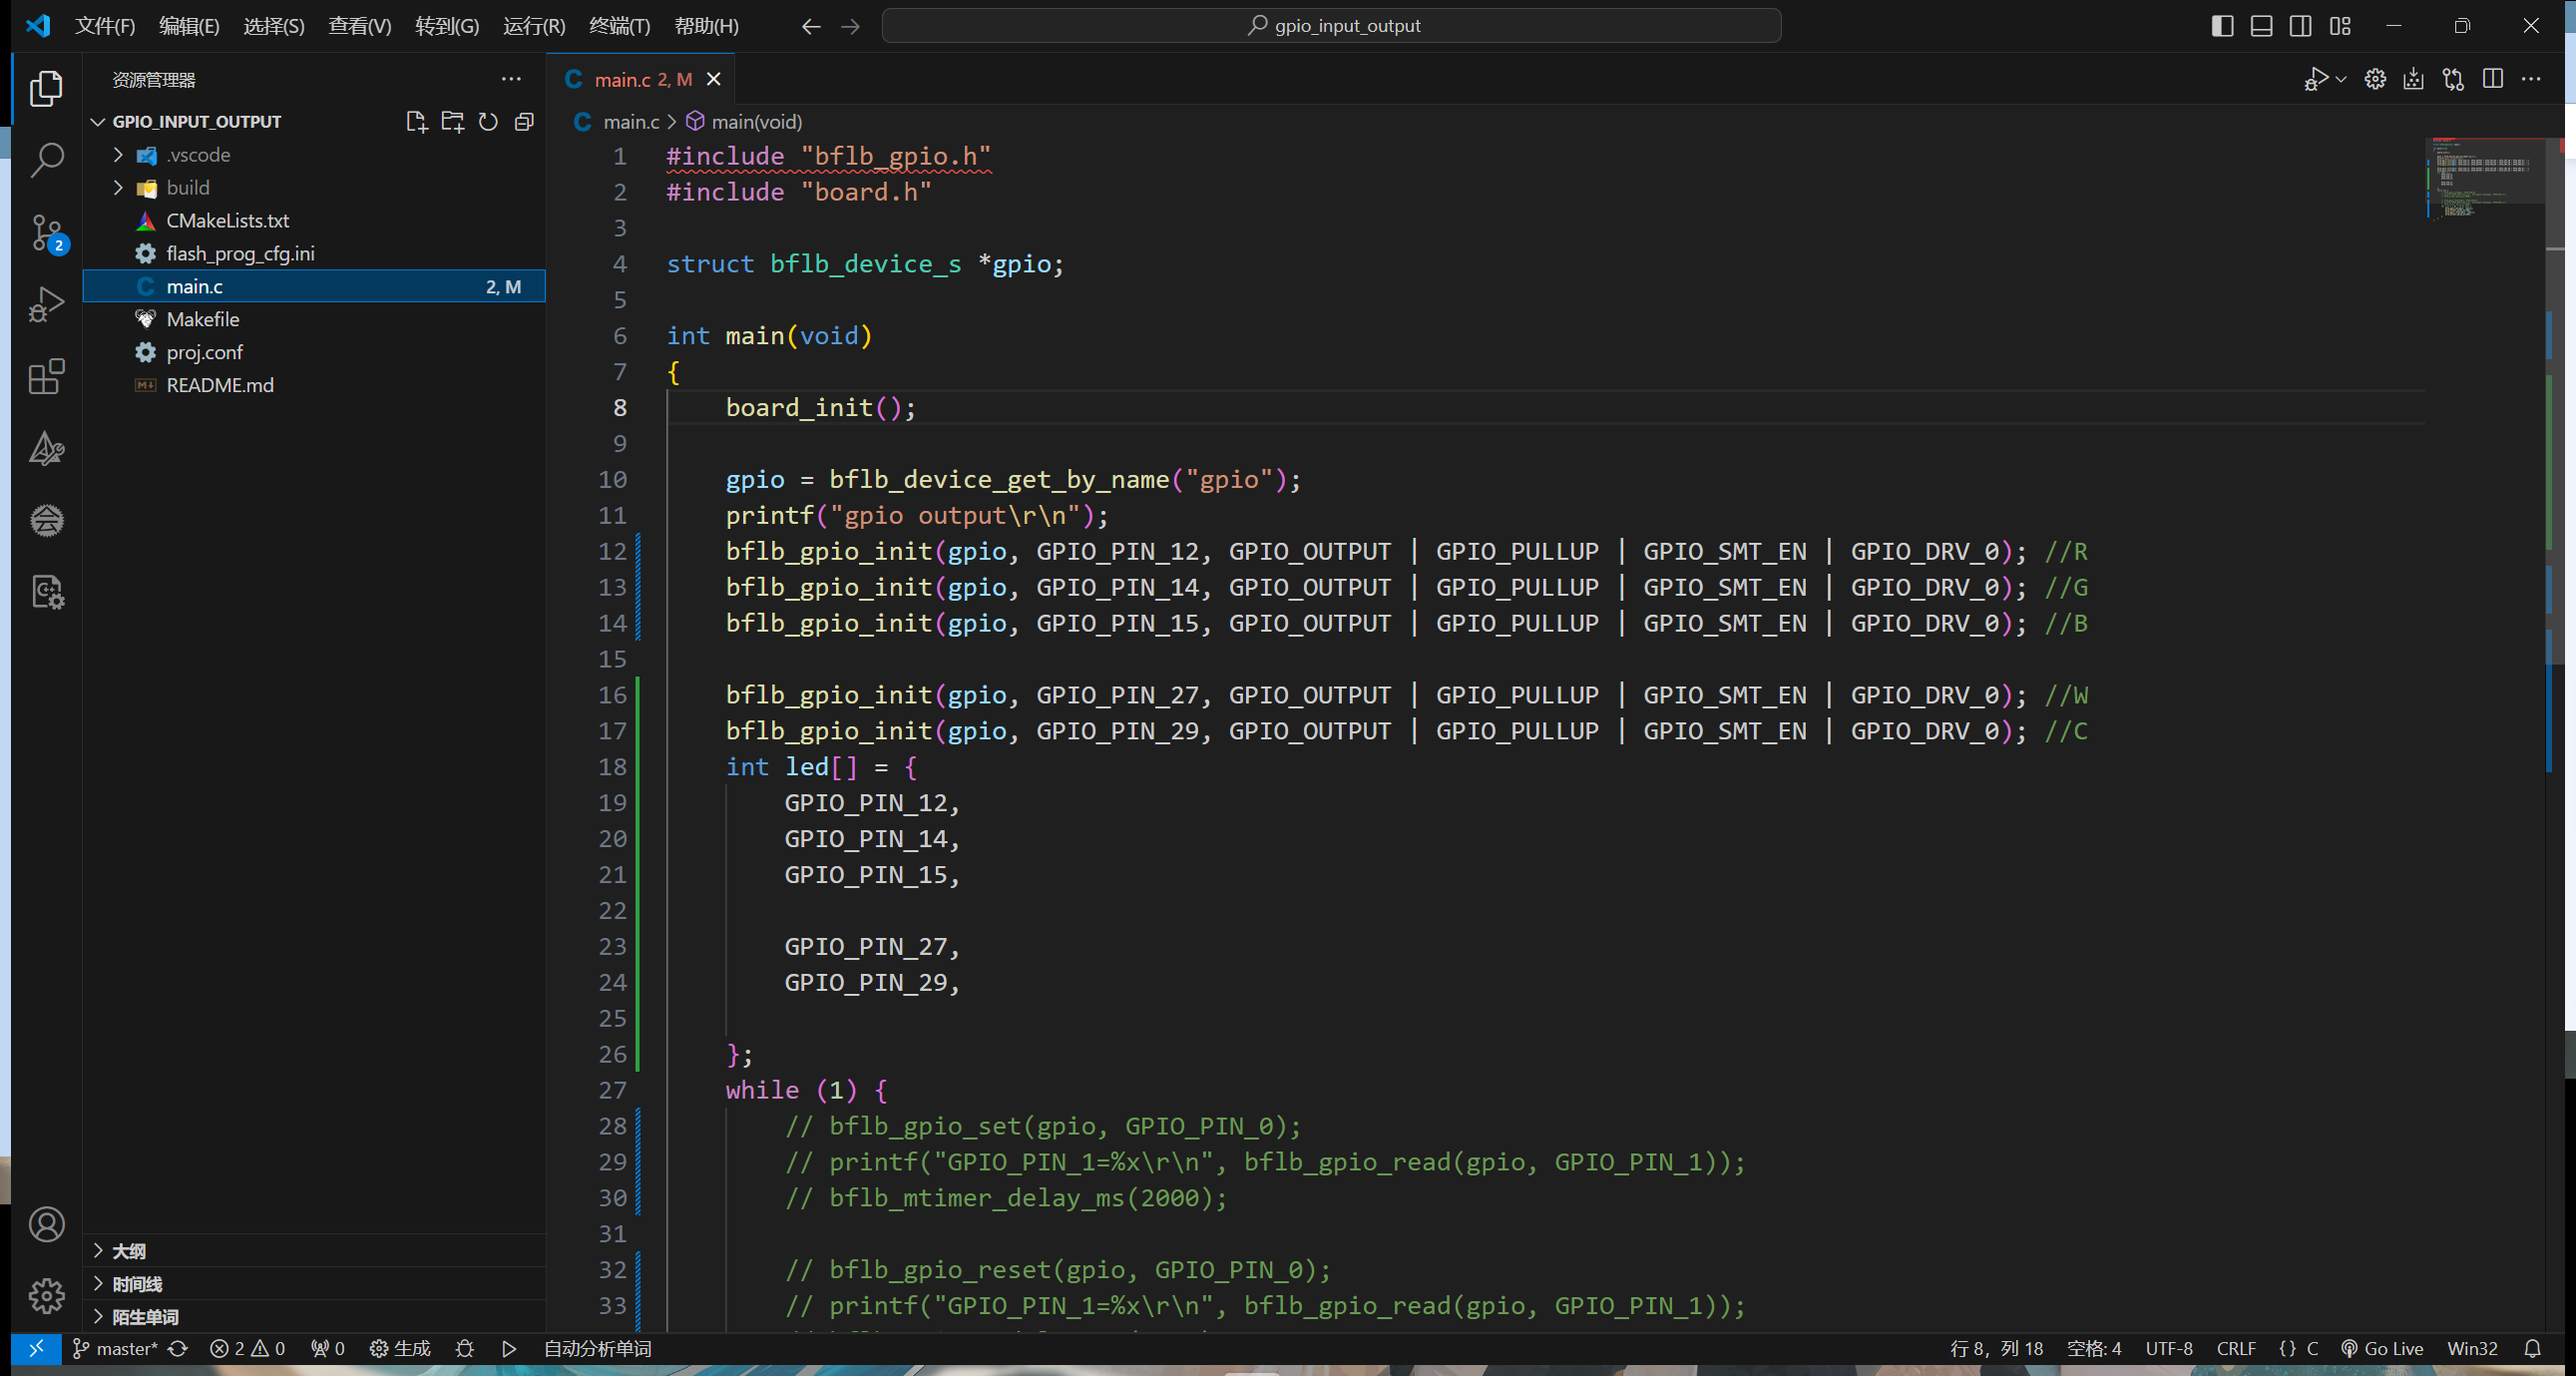The image size is (2576, 1376).
Task: Close the main.c editor tab
Action: [714, 79]
